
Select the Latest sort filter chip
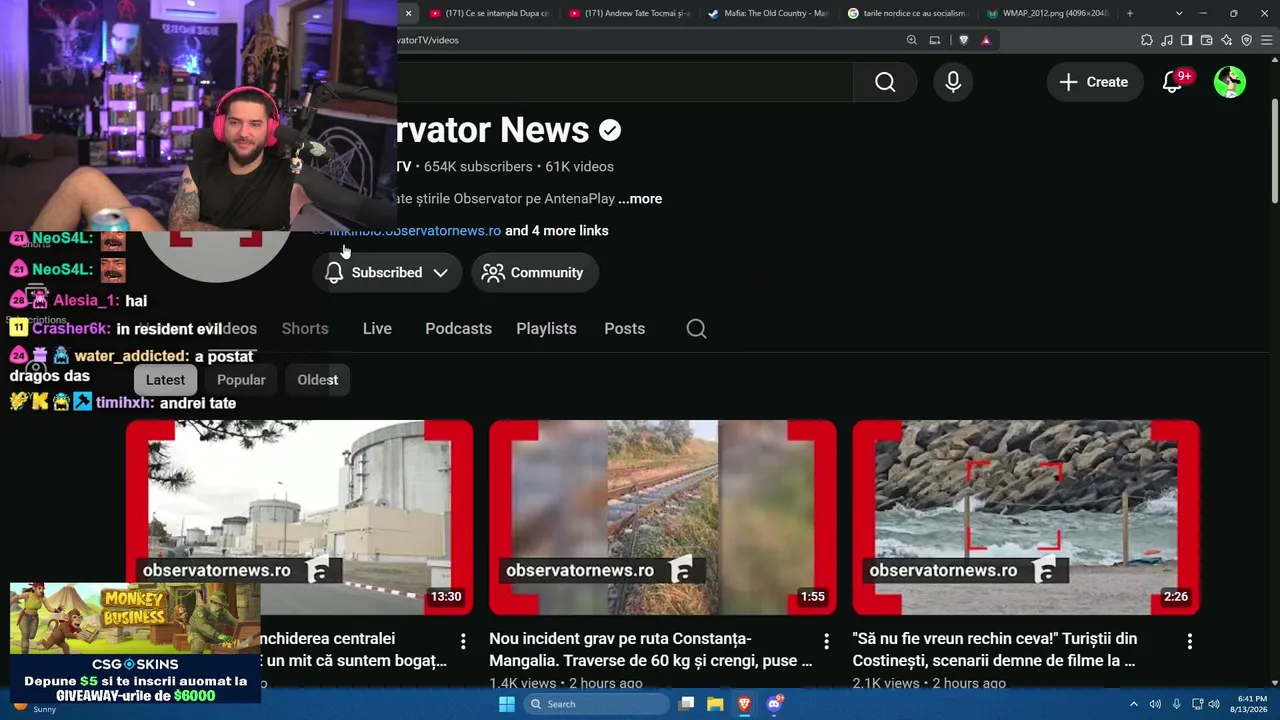pos(165,380)
